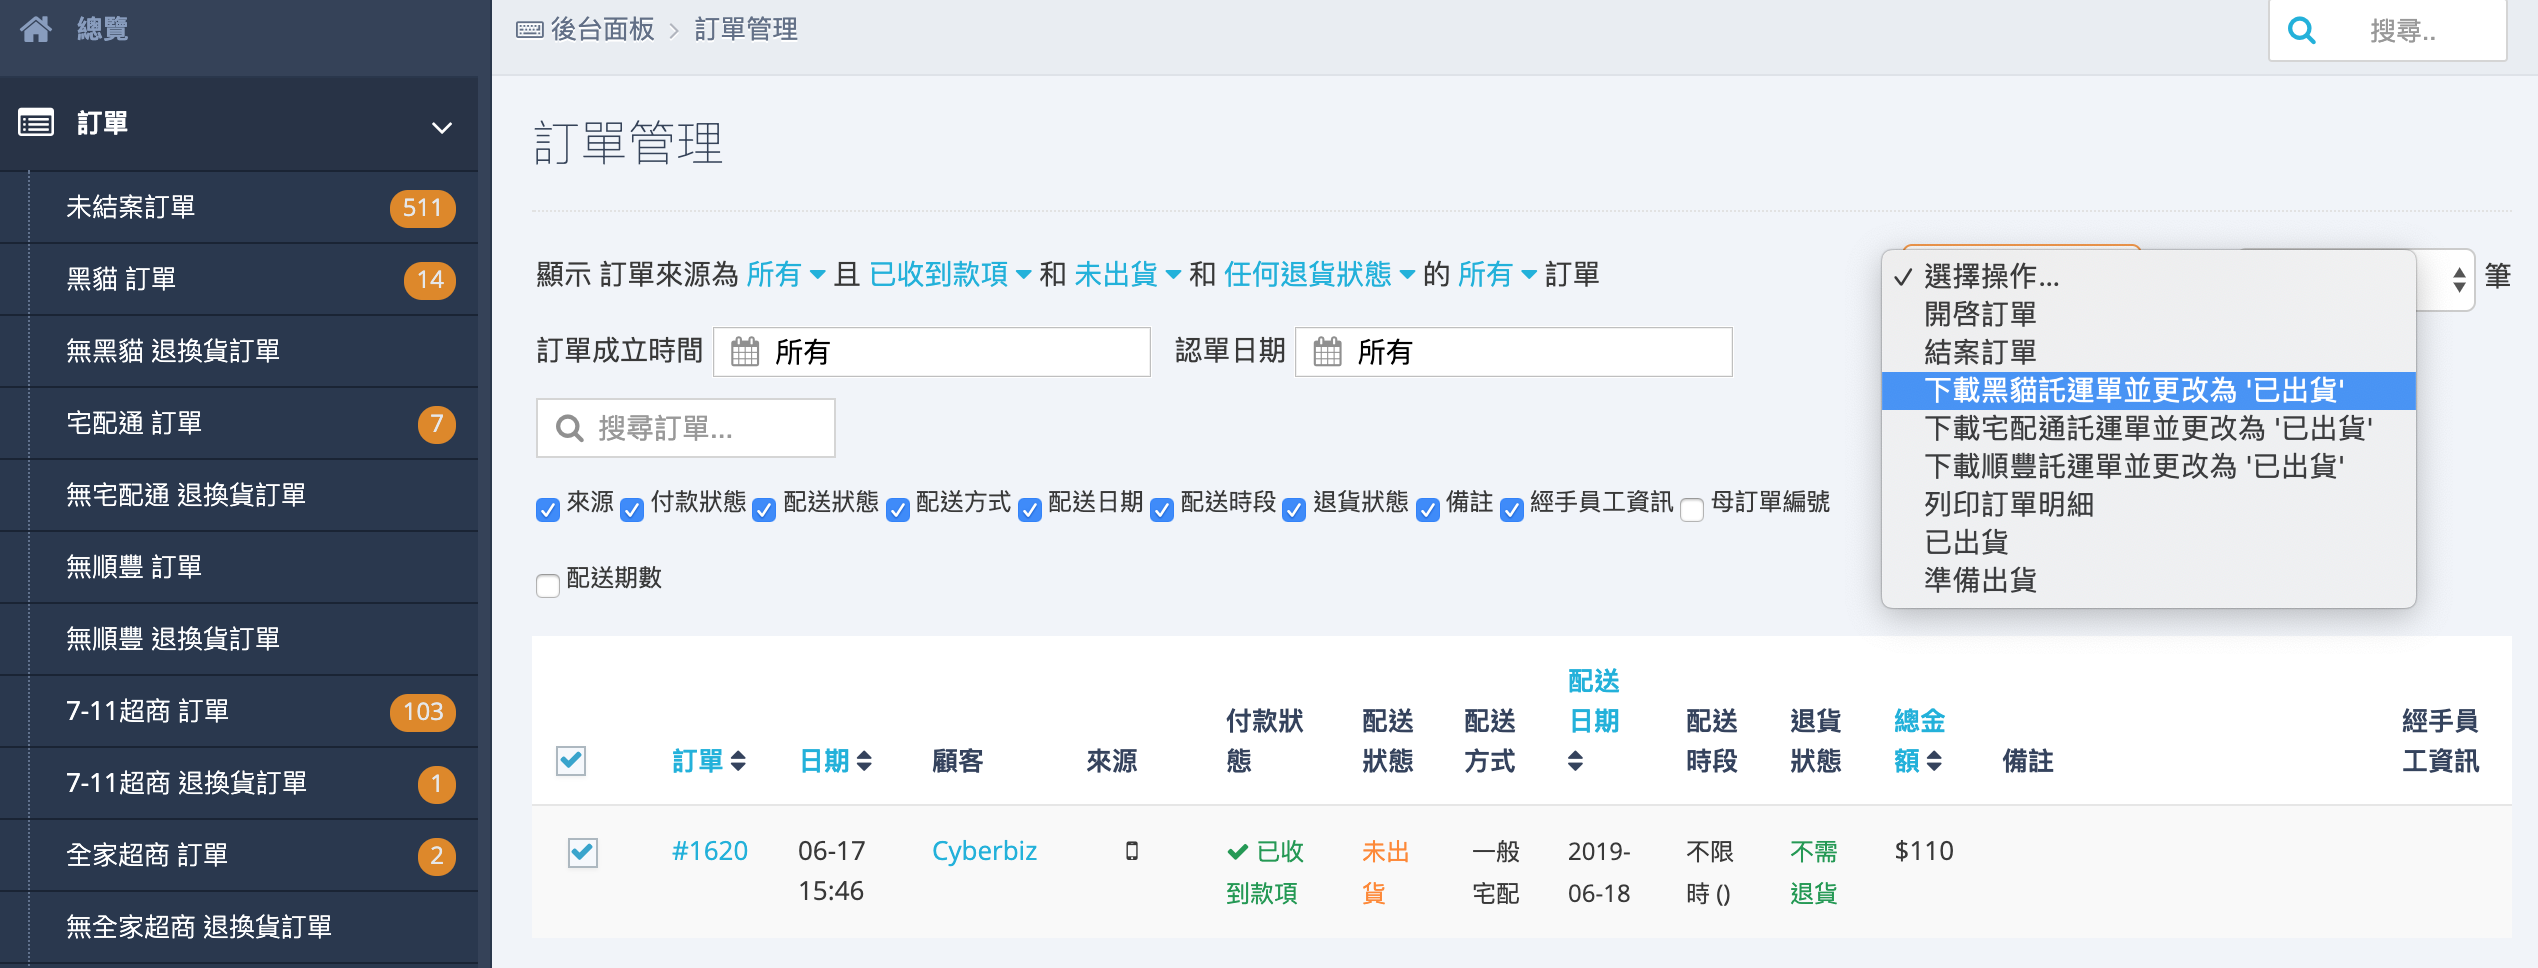
Task: Click the 訂單 list icon in sidebar
Action: click(x=36, y=123)
